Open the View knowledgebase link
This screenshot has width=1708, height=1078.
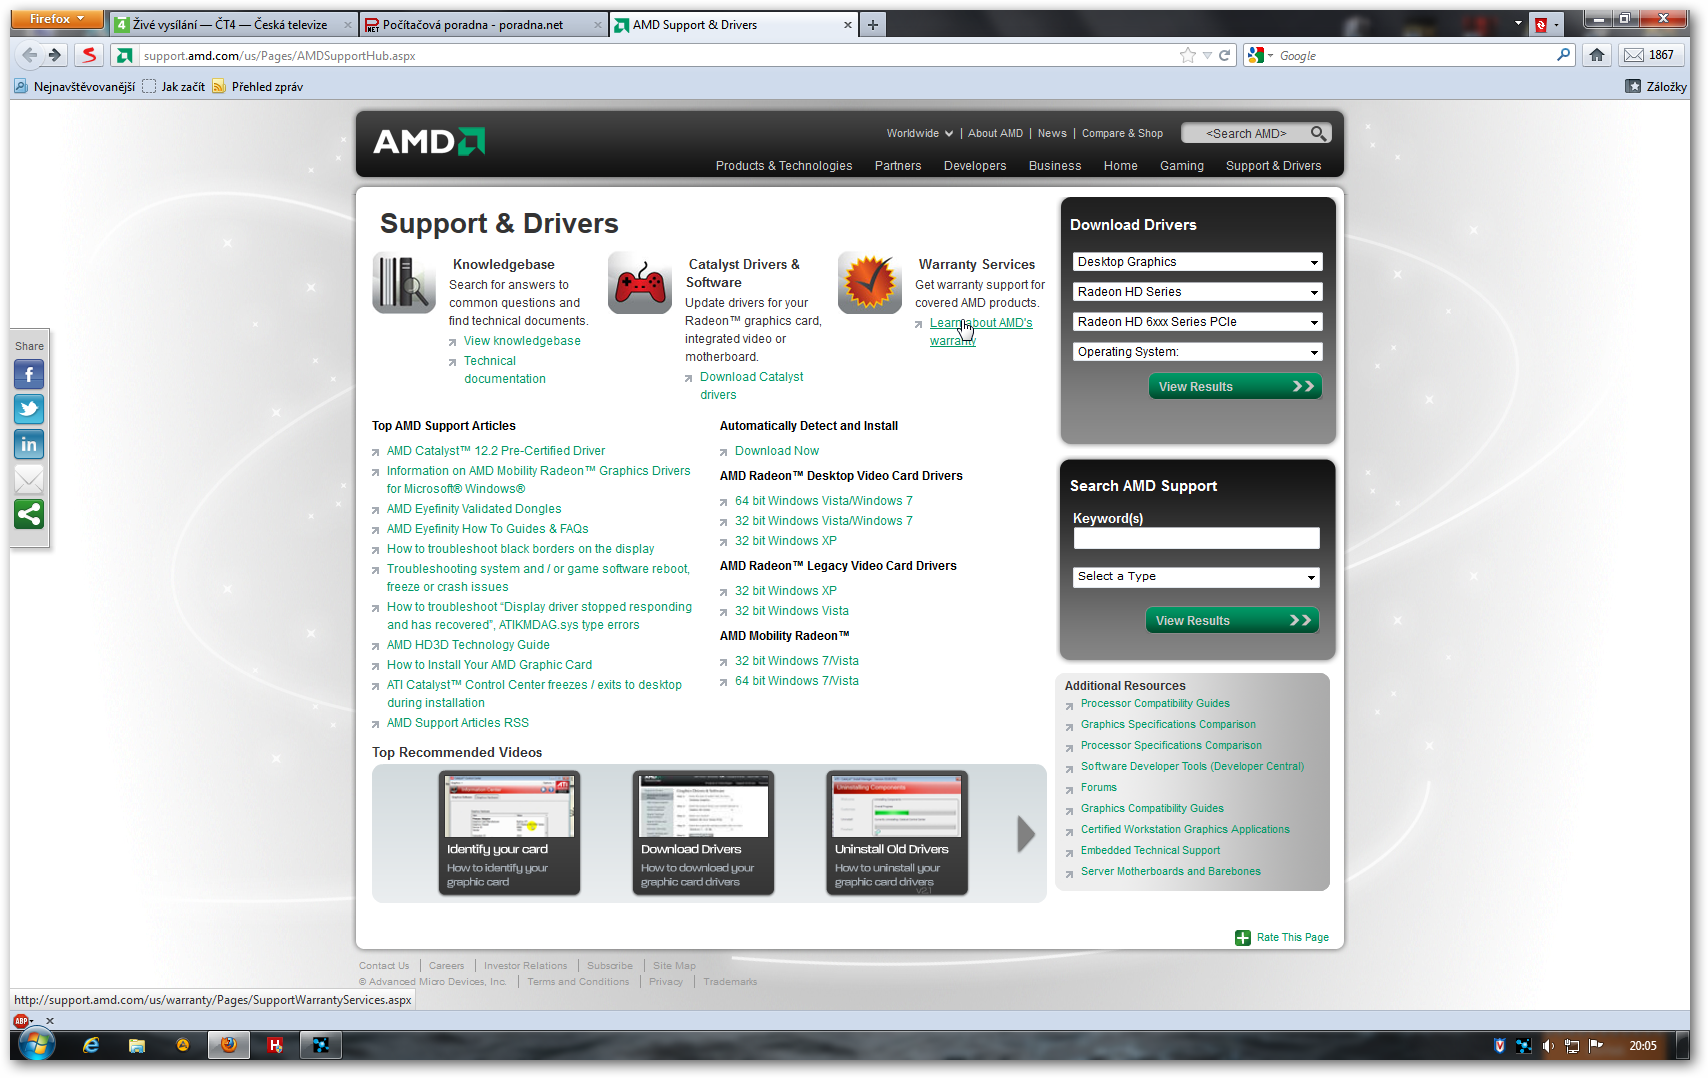coord(522,341)
